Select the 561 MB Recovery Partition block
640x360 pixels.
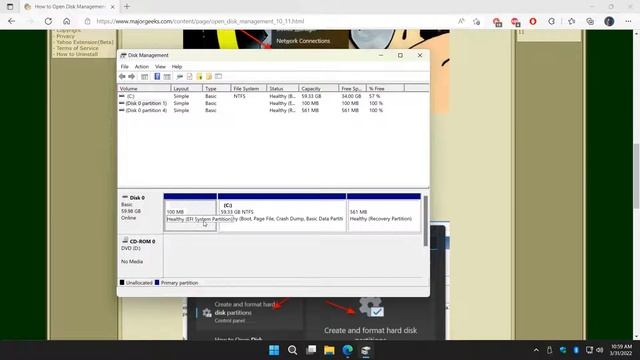384,213
